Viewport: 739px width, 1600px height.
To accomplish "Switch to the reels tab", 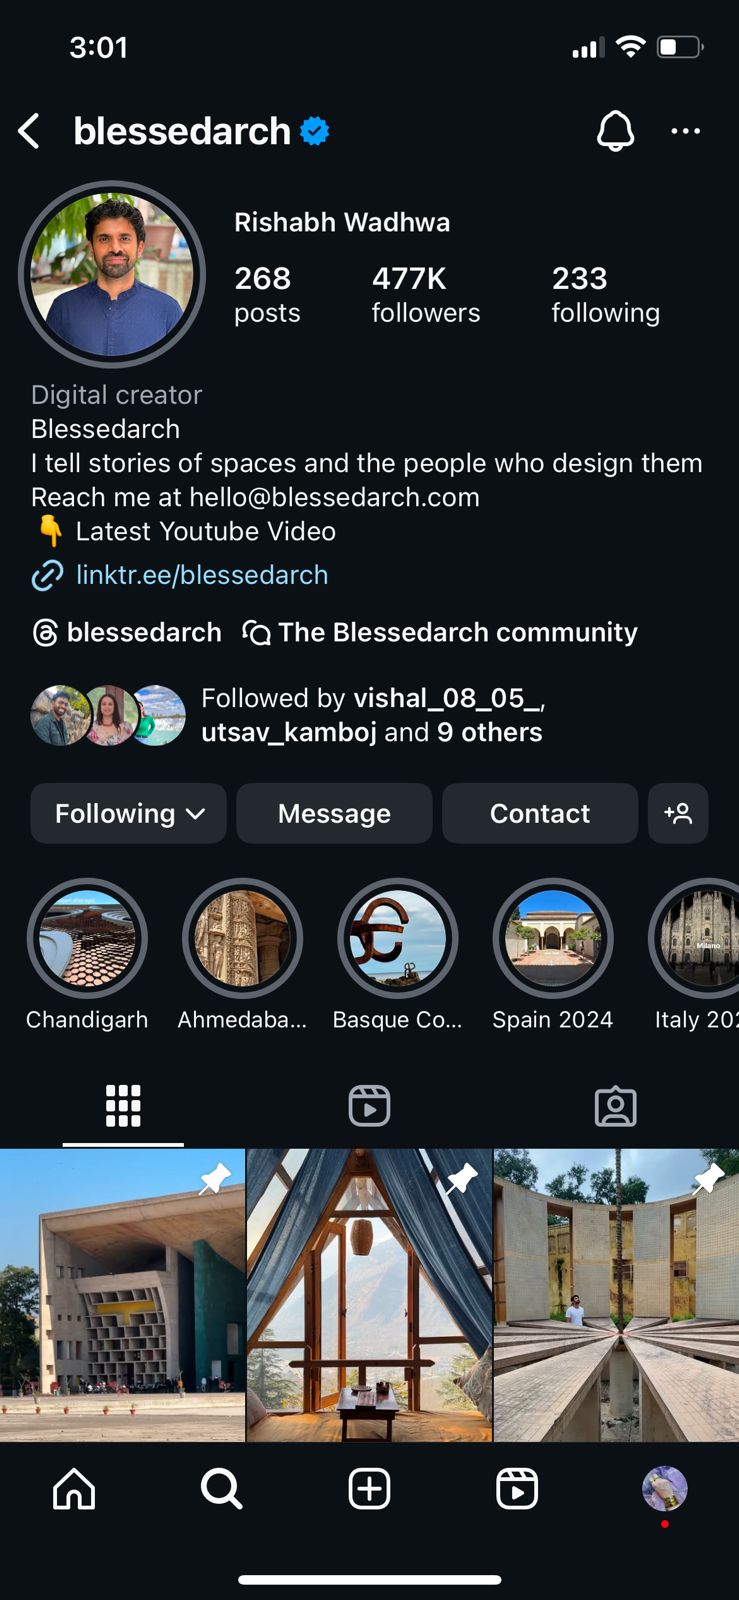I will (369, 1106).
